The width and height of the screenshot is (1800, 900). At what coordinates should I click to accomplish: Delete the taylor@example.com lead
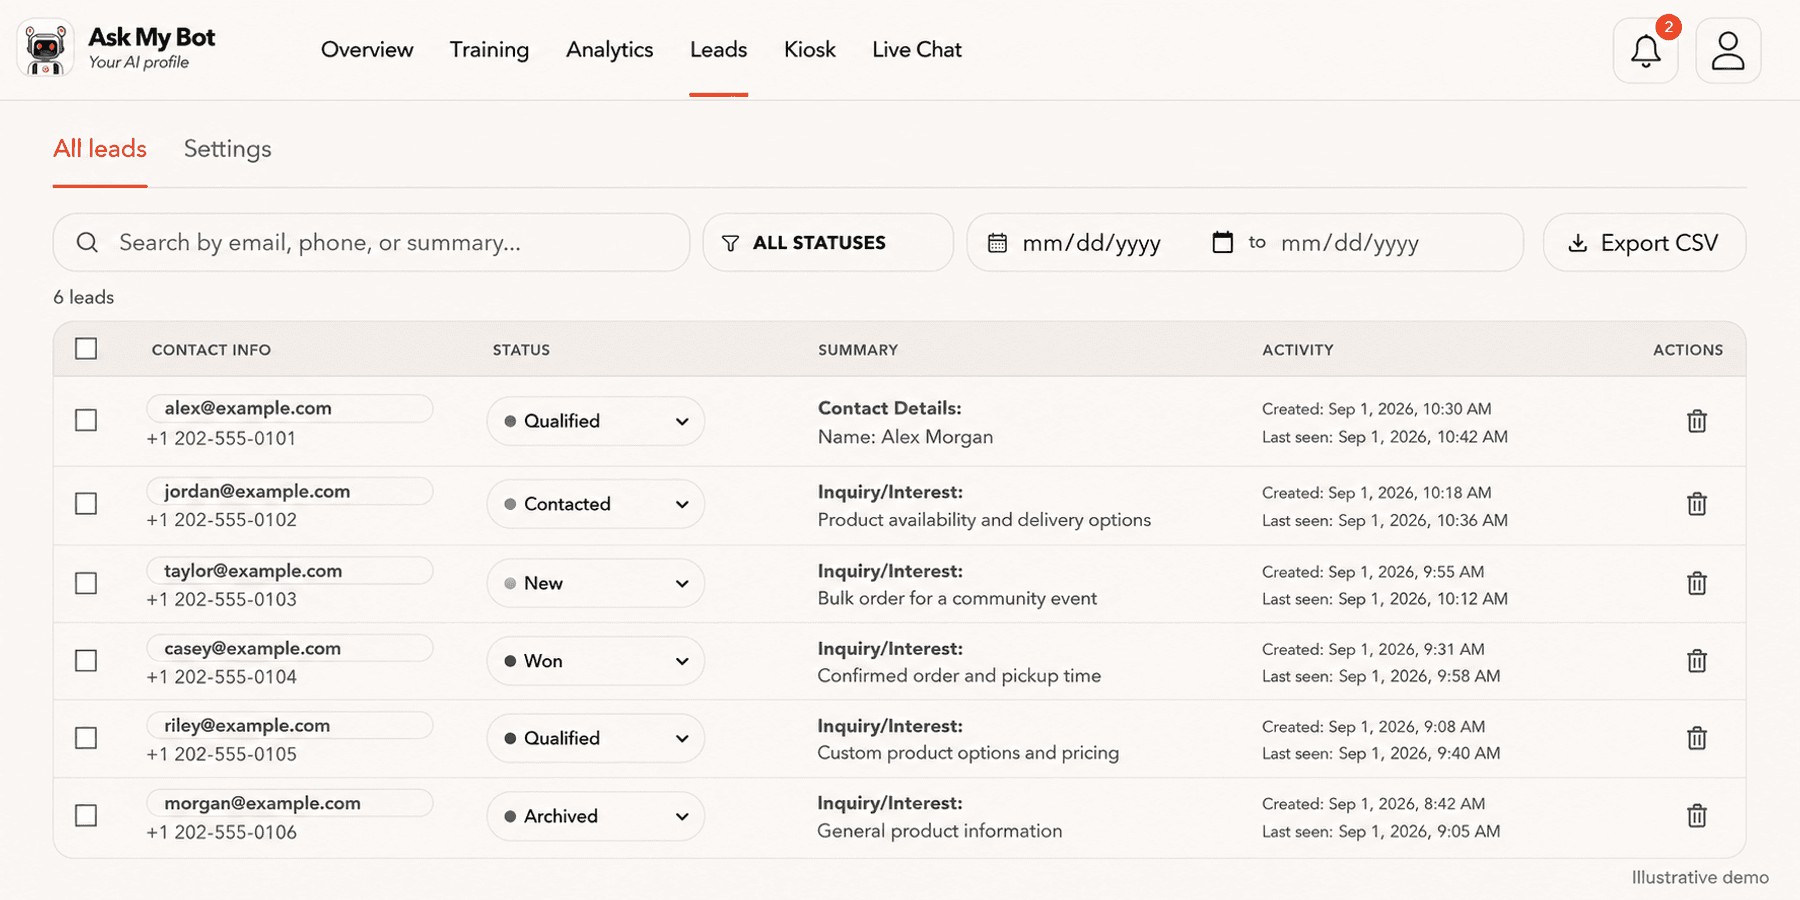[x=1697, y=583]
